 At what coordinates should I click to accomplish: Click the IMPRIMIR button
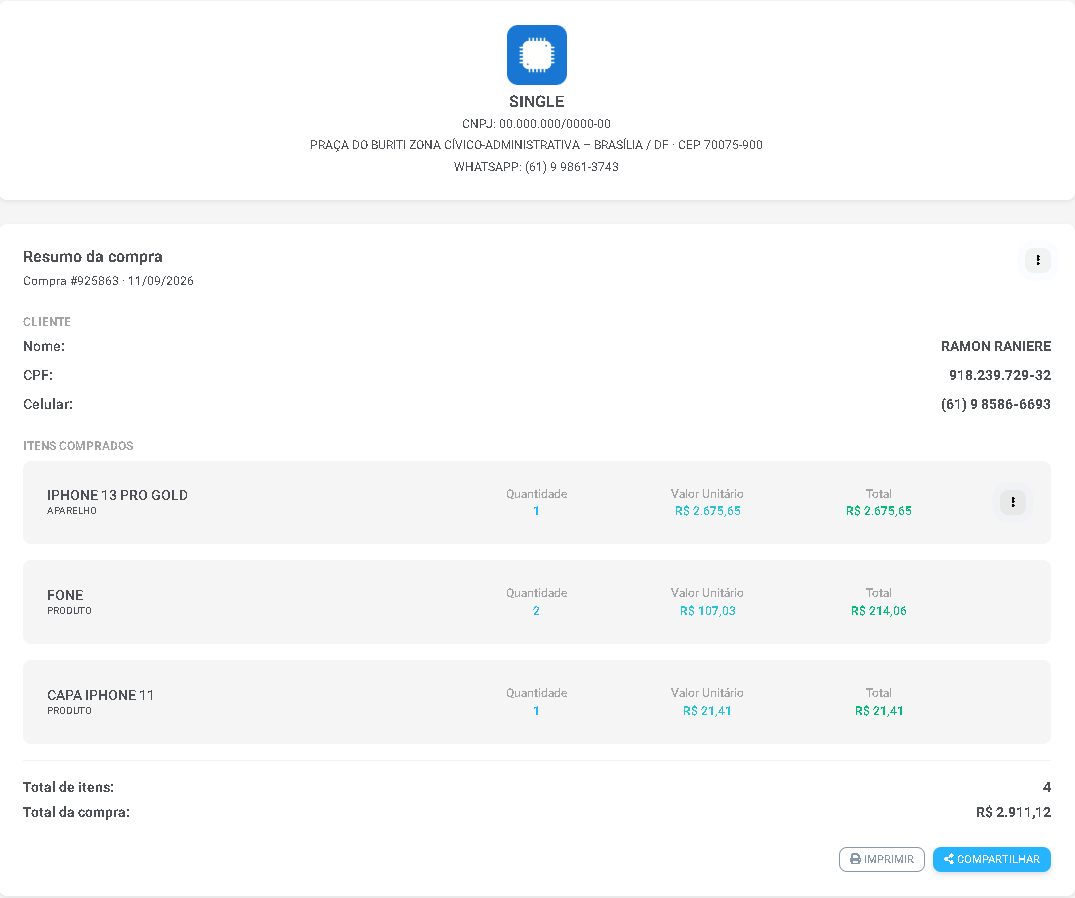coord(882,859)
